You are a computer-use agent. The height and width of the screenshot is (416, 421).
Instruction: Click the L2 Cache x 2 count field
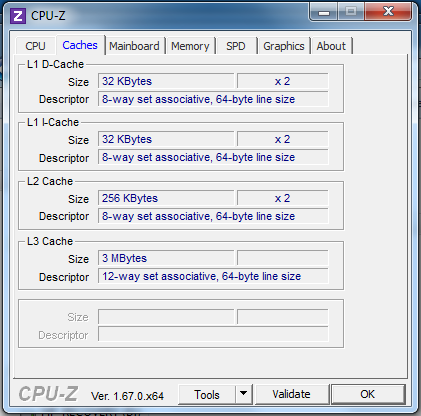(x=283, y=198)
